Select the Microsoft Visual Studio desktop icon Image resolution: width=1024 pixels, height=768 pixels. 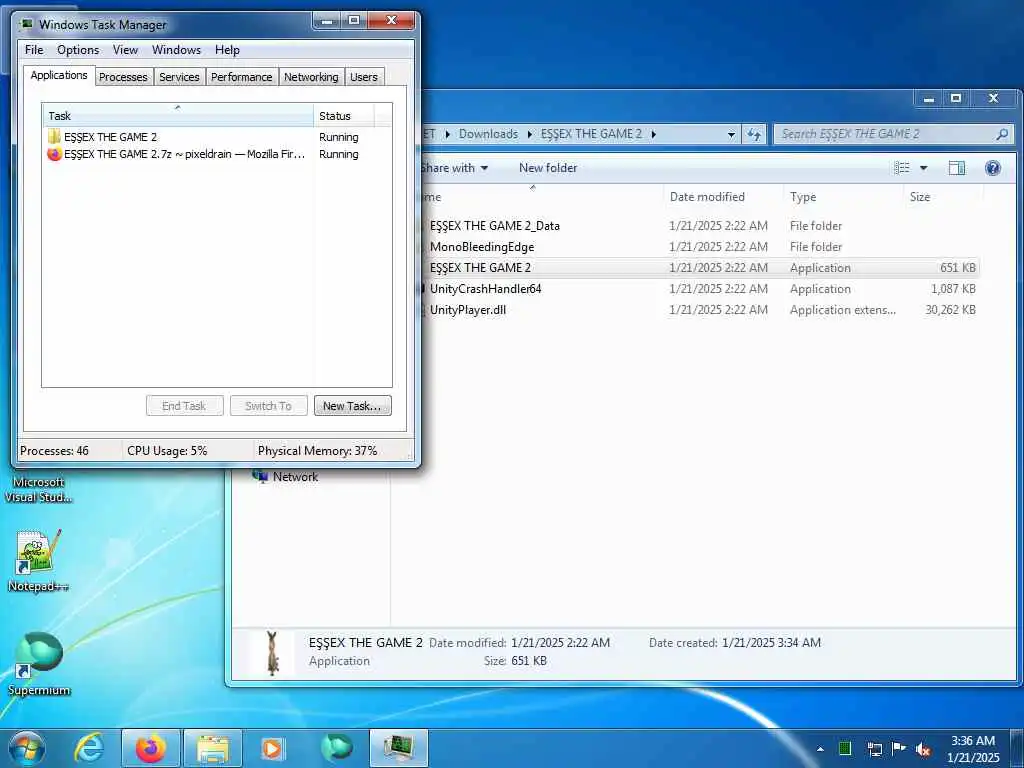pyautogui.click(x=39, y=489)
